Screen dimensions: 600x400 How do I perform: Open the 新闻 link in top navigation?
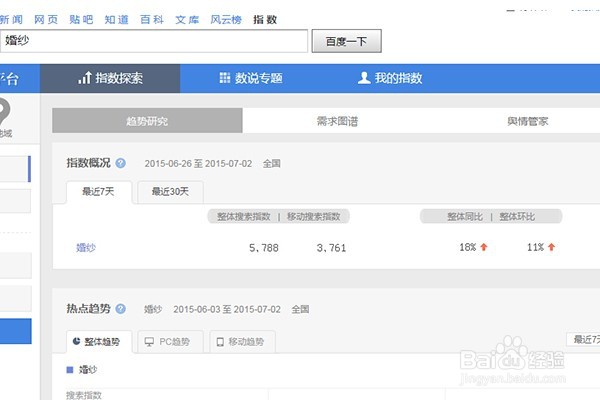(11, 20)
